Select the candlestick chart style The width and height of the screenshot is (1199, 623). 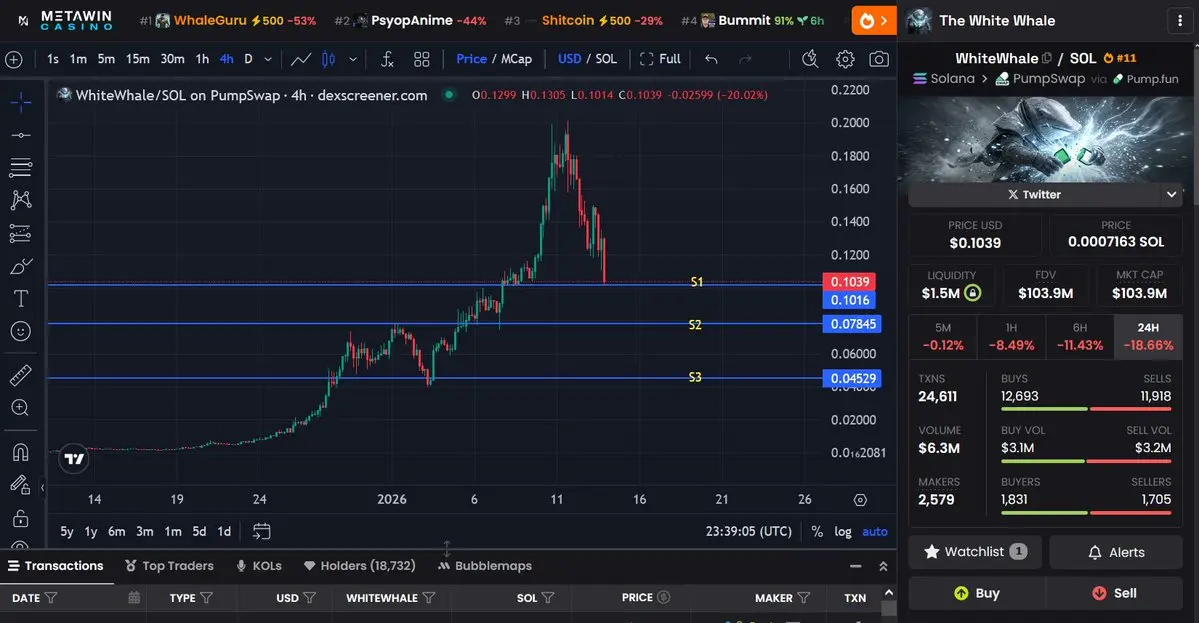pos(329,59)
